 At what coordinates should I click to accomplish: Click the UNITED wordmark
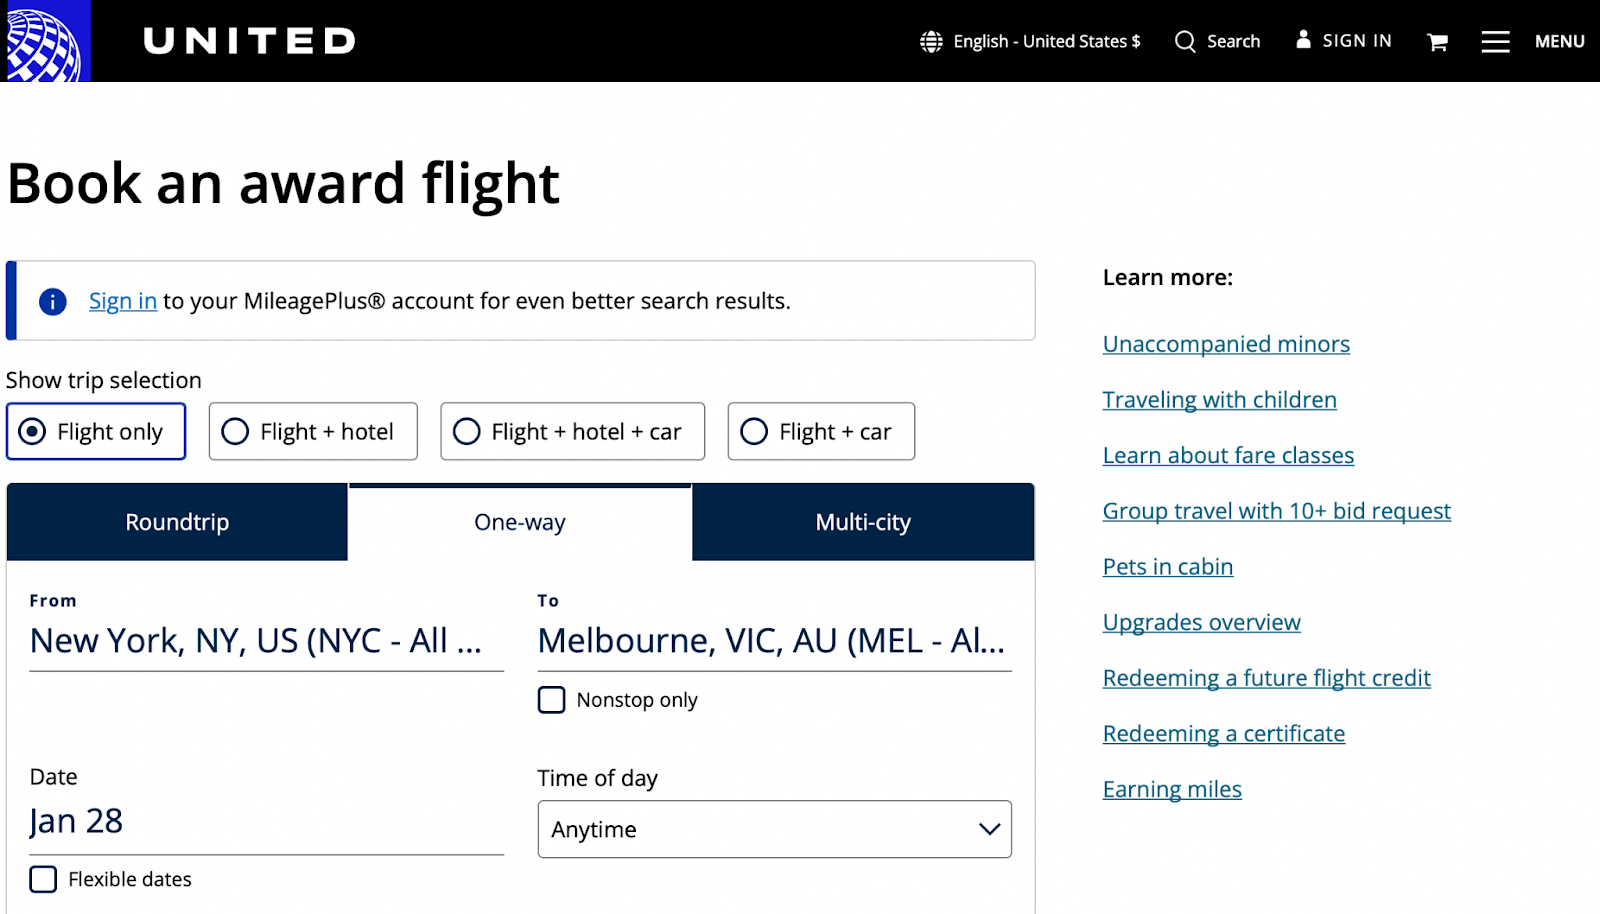click(249, 41)
